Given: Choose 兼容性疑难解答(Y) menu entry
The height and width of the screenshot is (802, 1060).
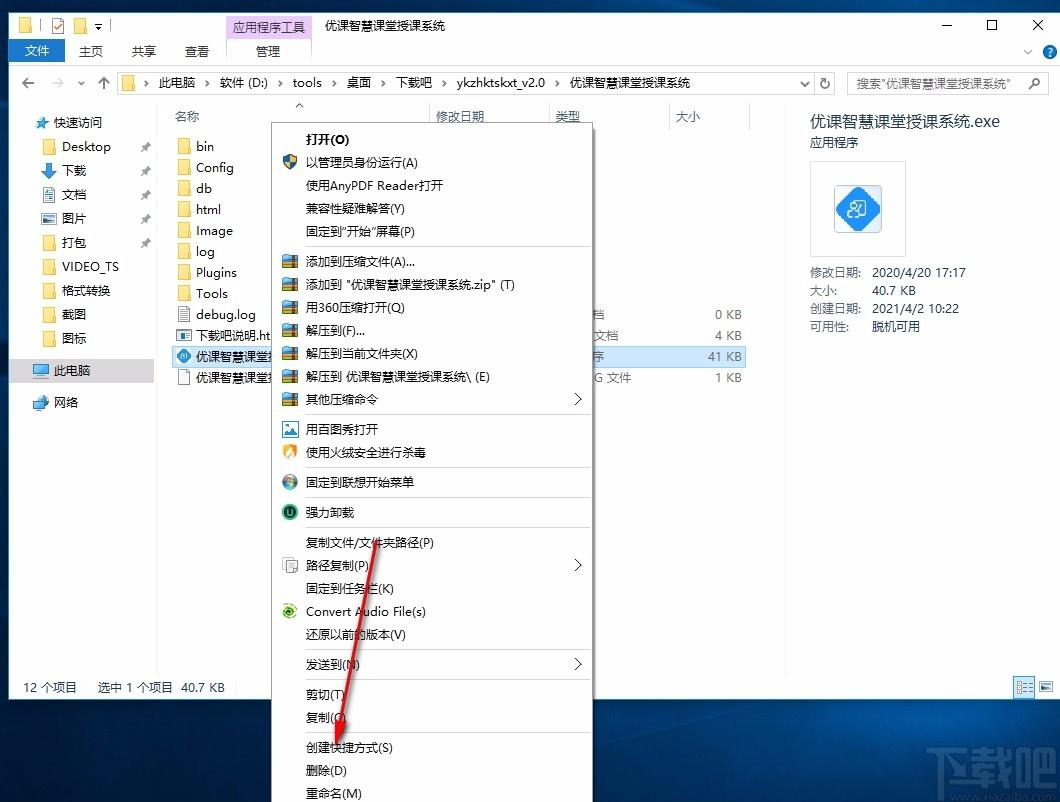Looking at the screenshot, I should [355, 208].
